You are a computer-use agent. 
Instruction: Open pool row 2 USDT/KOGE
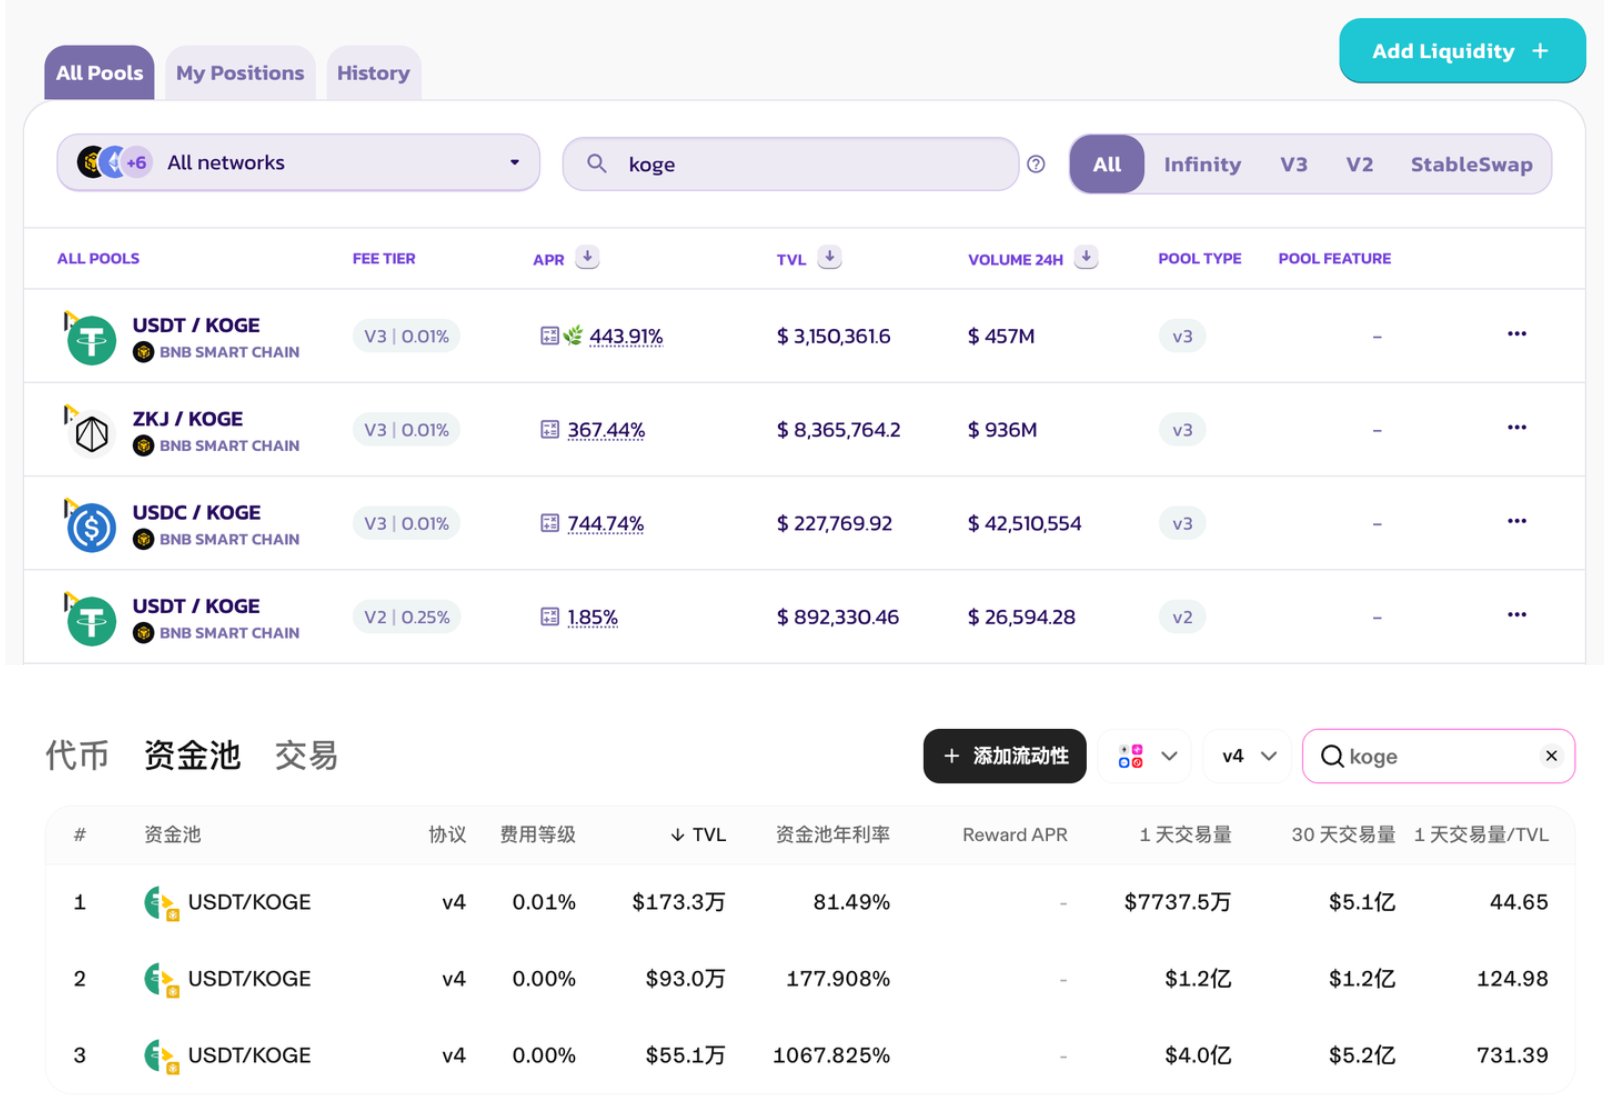[810, 978]
